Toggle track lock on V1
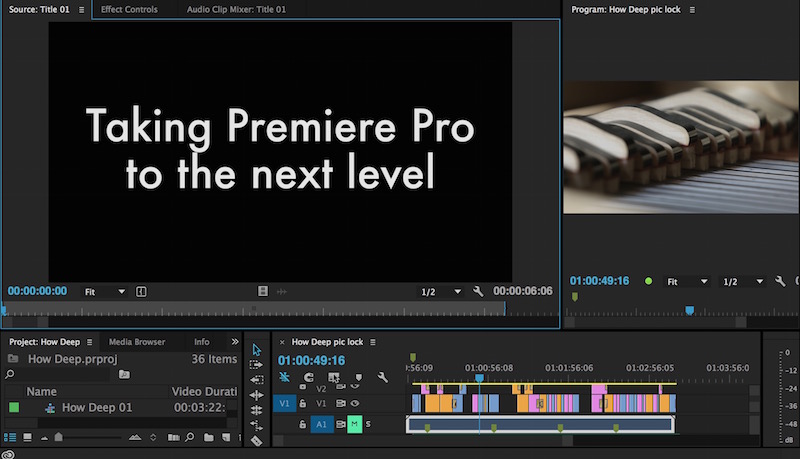 point(303,403)
